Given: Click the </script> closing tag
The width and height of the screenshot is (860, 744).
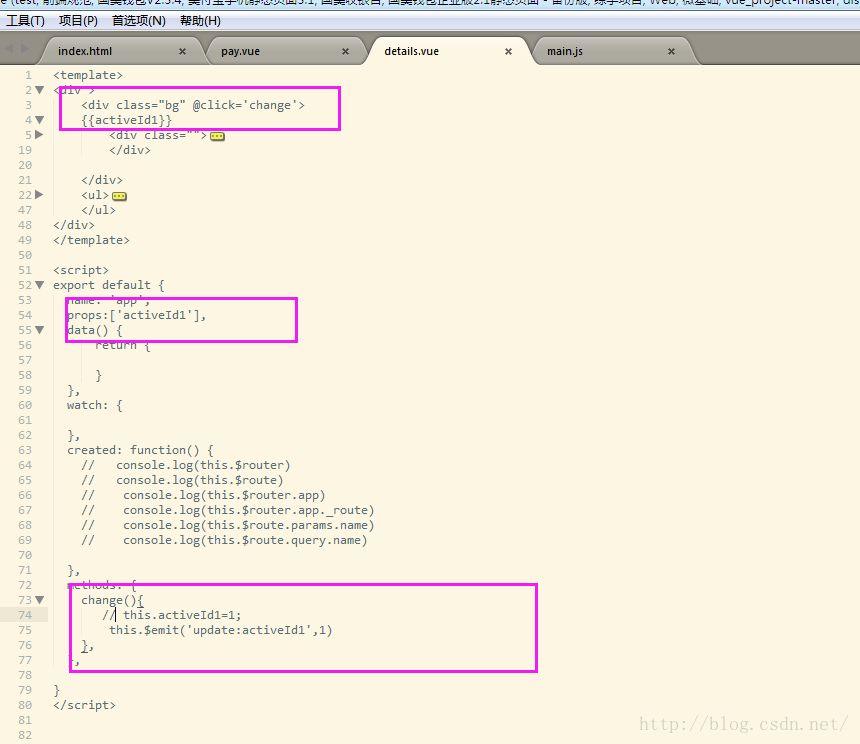Looking at the screenshot, I should (x=84, y=705).
